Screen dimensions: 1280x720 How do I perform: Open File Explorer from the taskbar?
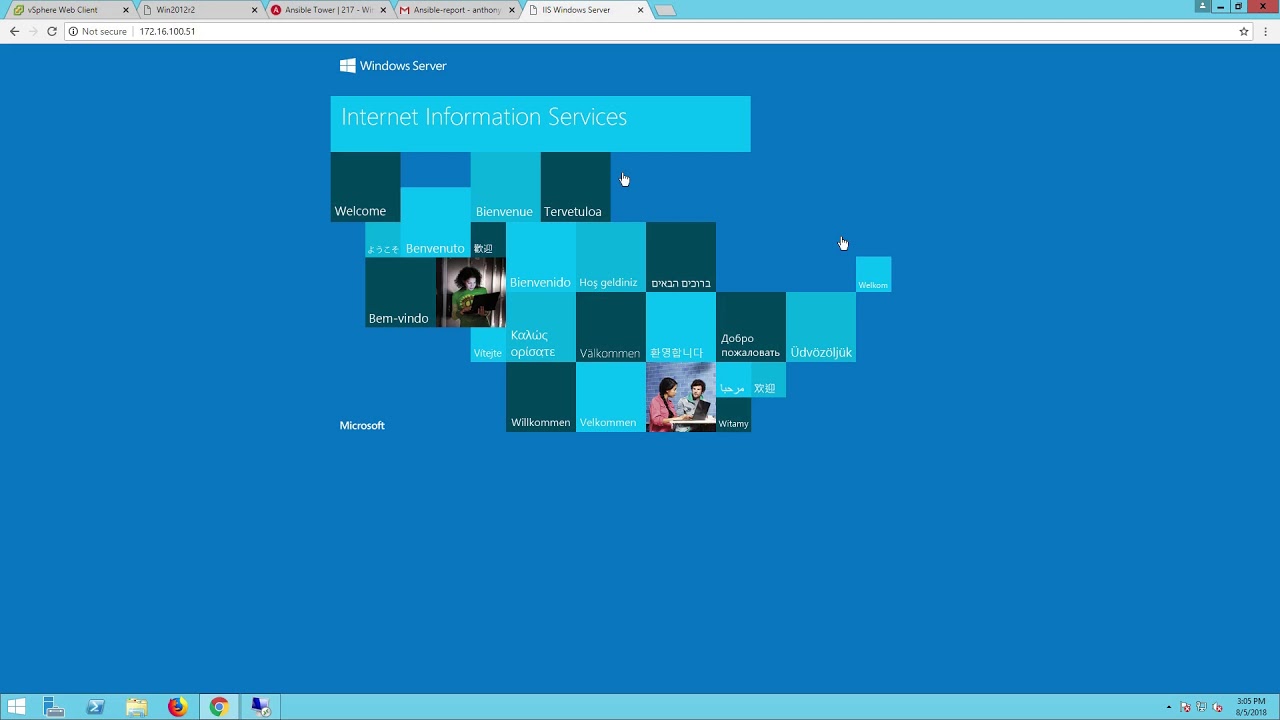(x=137, y=707)
